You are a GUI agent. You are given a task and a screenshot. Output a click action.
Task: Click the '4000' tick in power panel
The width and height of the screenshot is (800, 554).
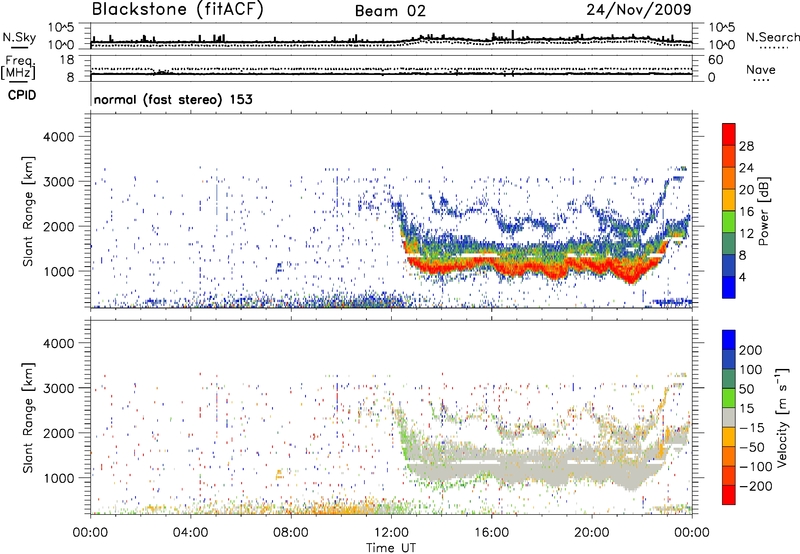[x=58, y=137]
